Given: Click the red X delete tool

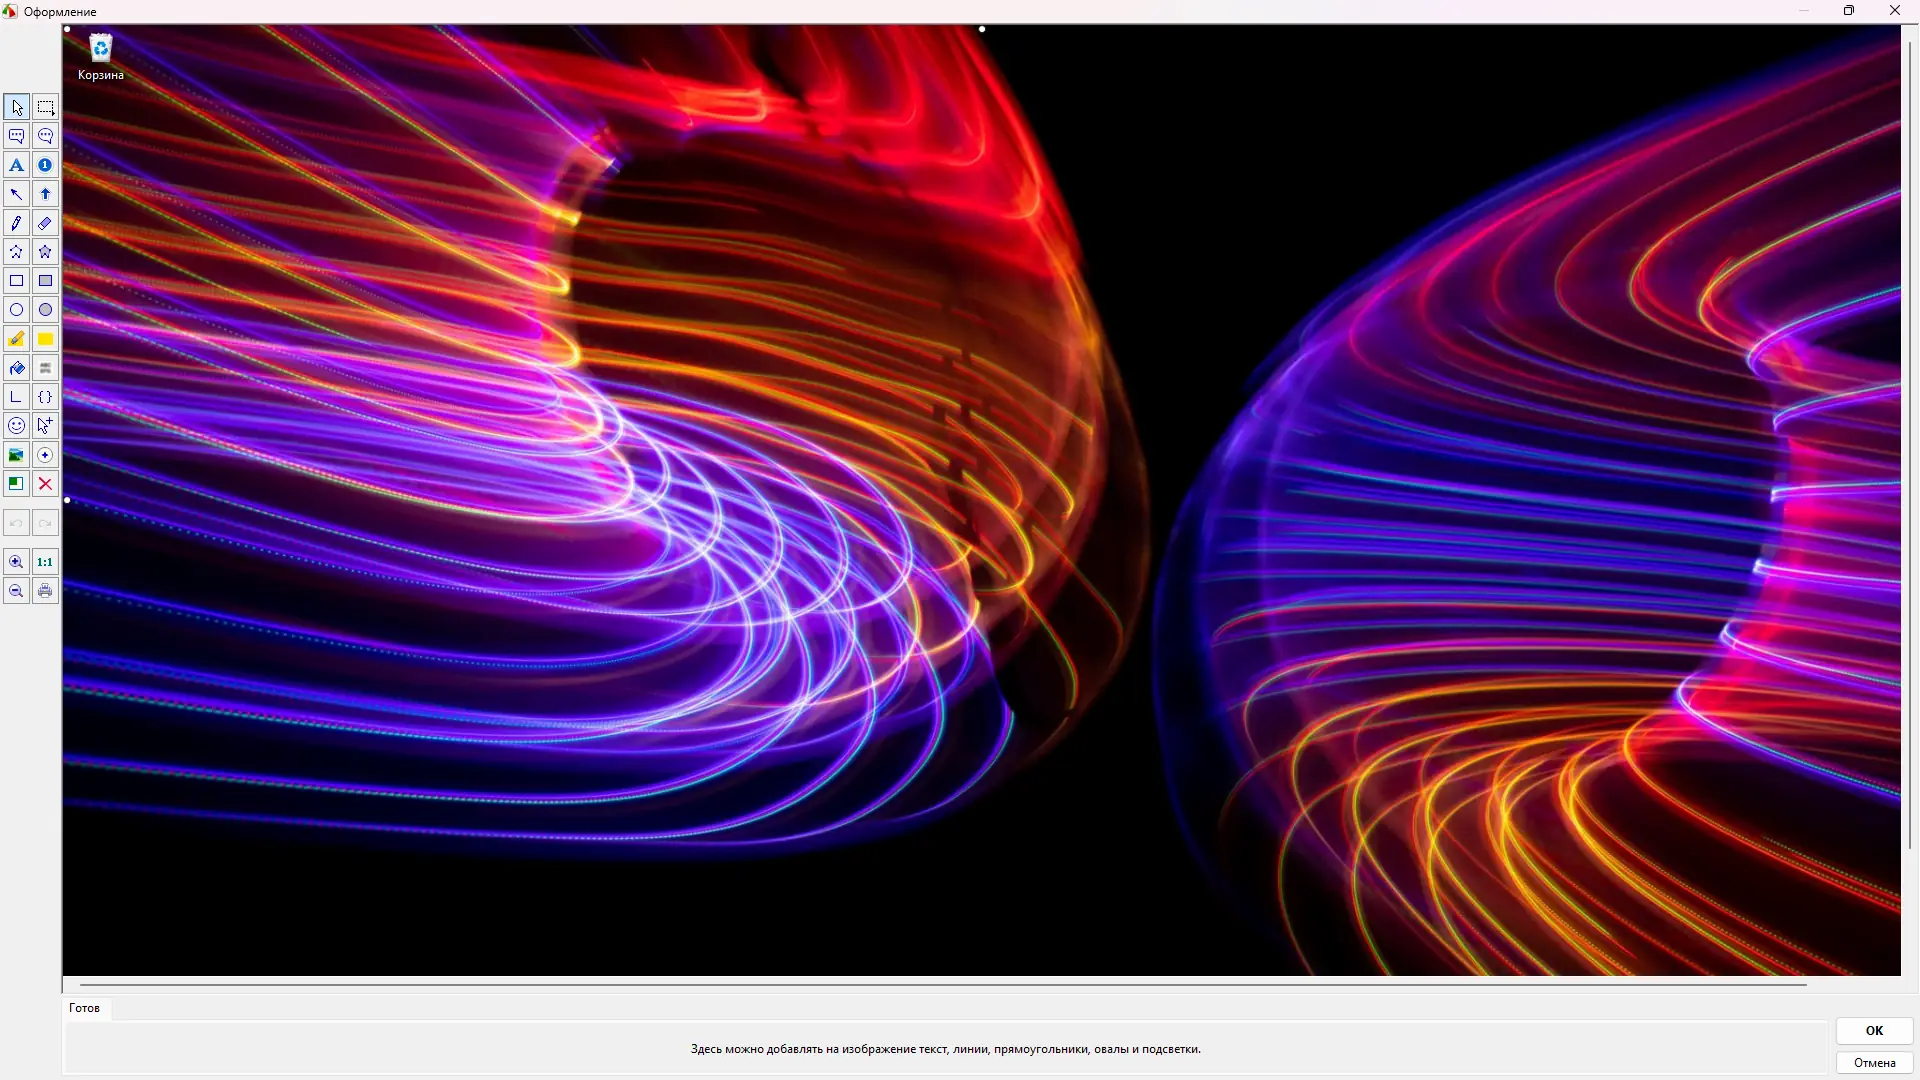Looking at the screenshot, I should [x=45, y=484].
